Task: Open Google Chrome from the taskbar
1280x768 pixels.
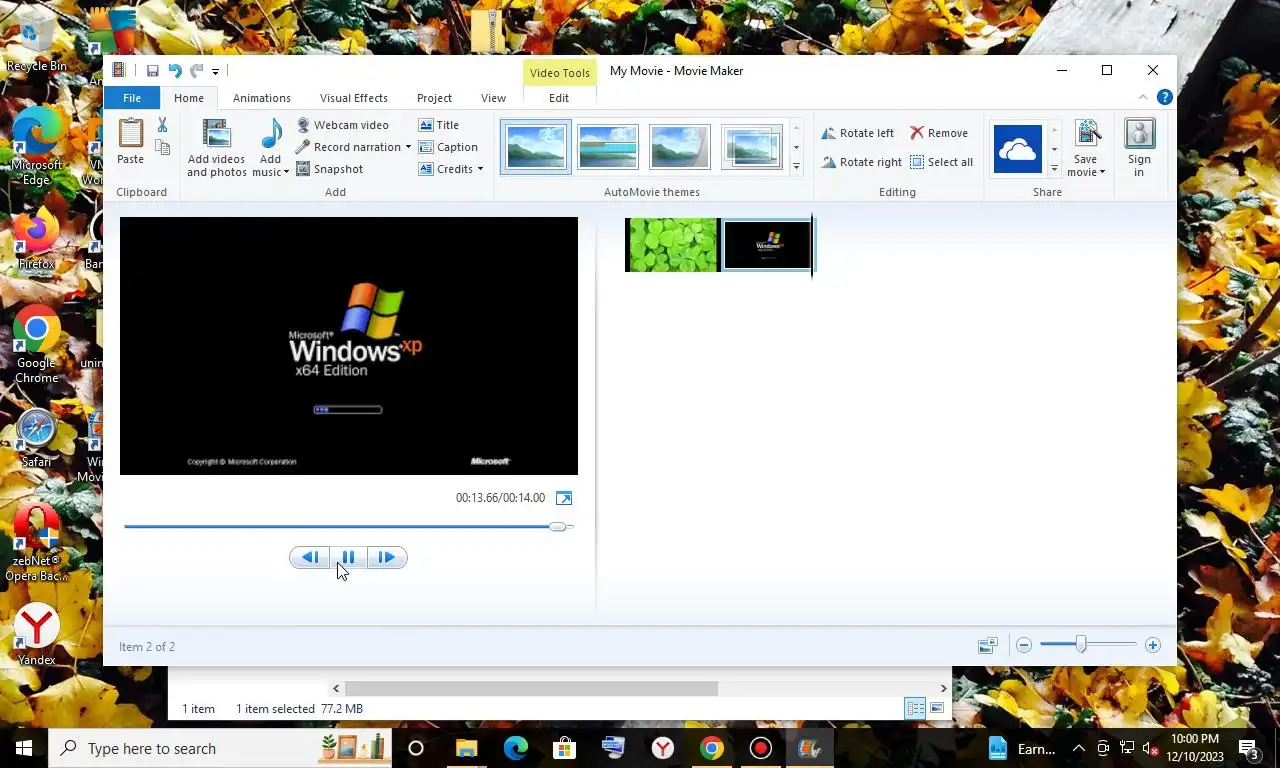Action: pos(712,748)
